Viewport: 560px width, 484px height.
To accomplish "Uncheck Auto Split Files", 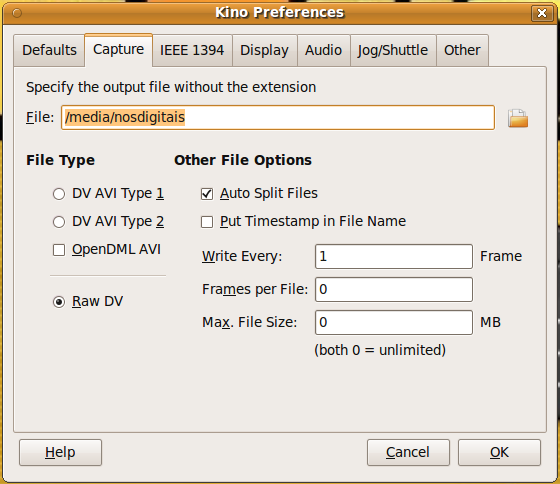I will [207, 194].
